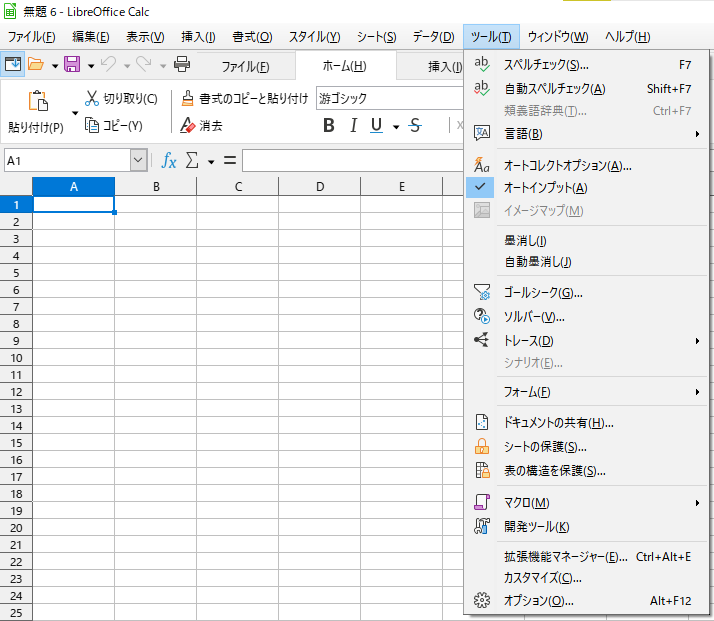Open the Format (書式) menu
This screenshot has height=621, width=714.
tap(252, 36)
